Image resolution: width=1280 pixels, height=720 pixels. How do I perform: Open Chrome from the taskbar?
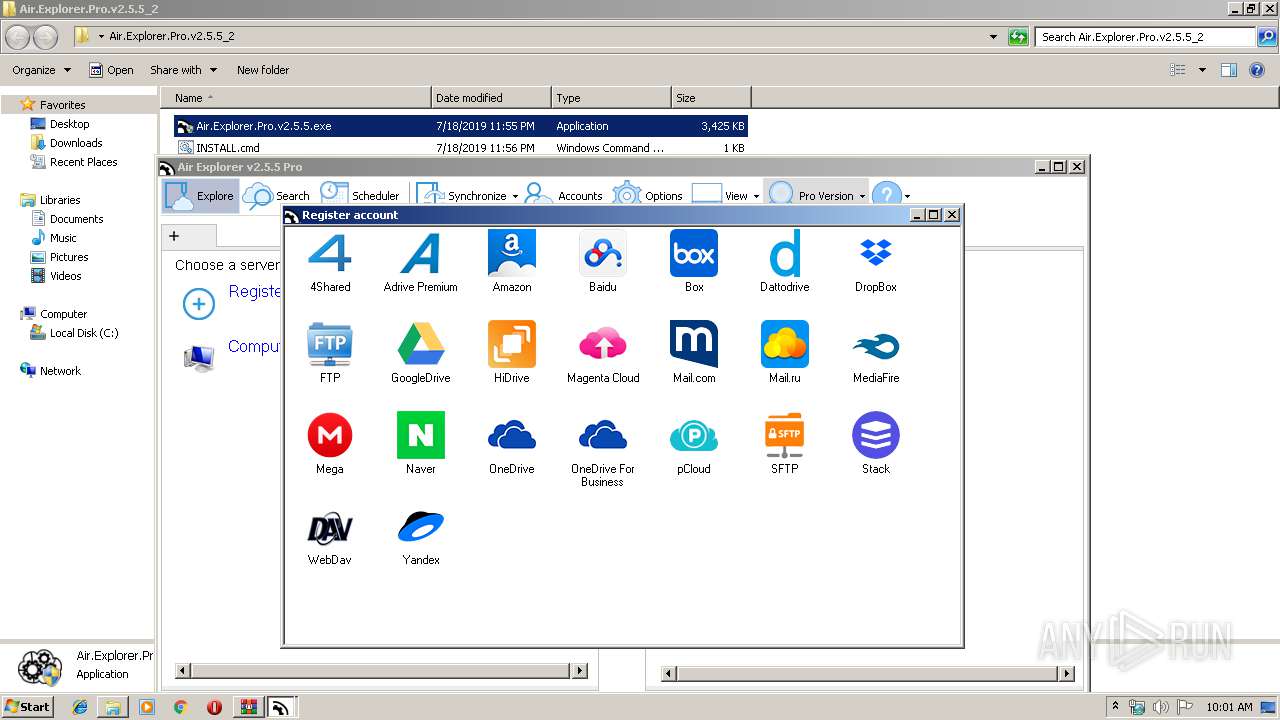181,707
